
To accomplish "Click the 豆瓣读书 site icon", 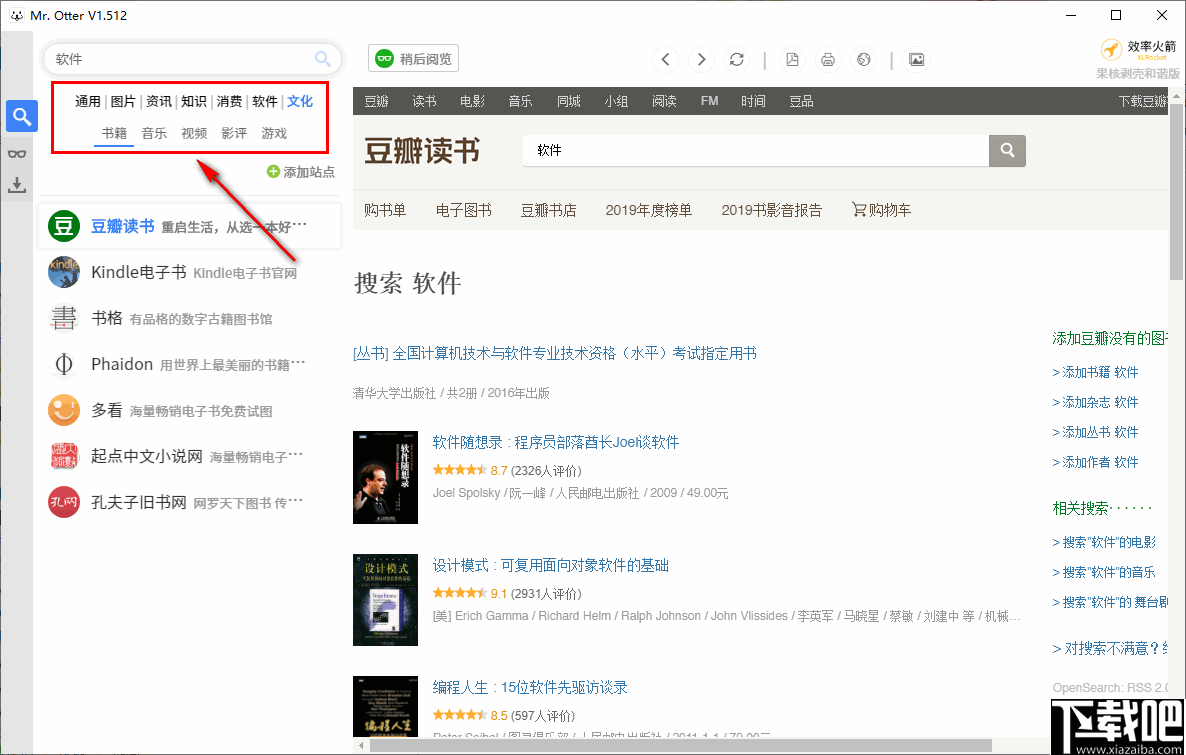I will [x=64, y=225].
